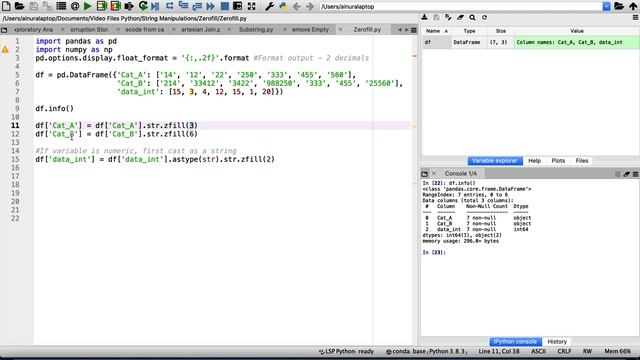The height and width of the screenshot is (360, 640).
Task: Continue execution with double-arrow icon
Action: coord(211,6)
